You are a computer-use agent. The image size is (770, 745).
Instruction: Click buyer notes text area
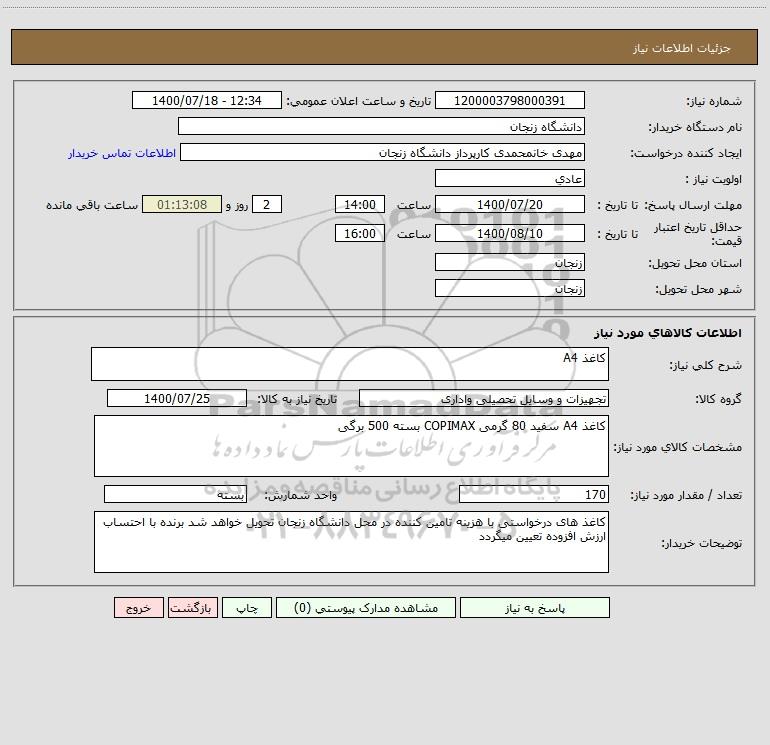351,542
